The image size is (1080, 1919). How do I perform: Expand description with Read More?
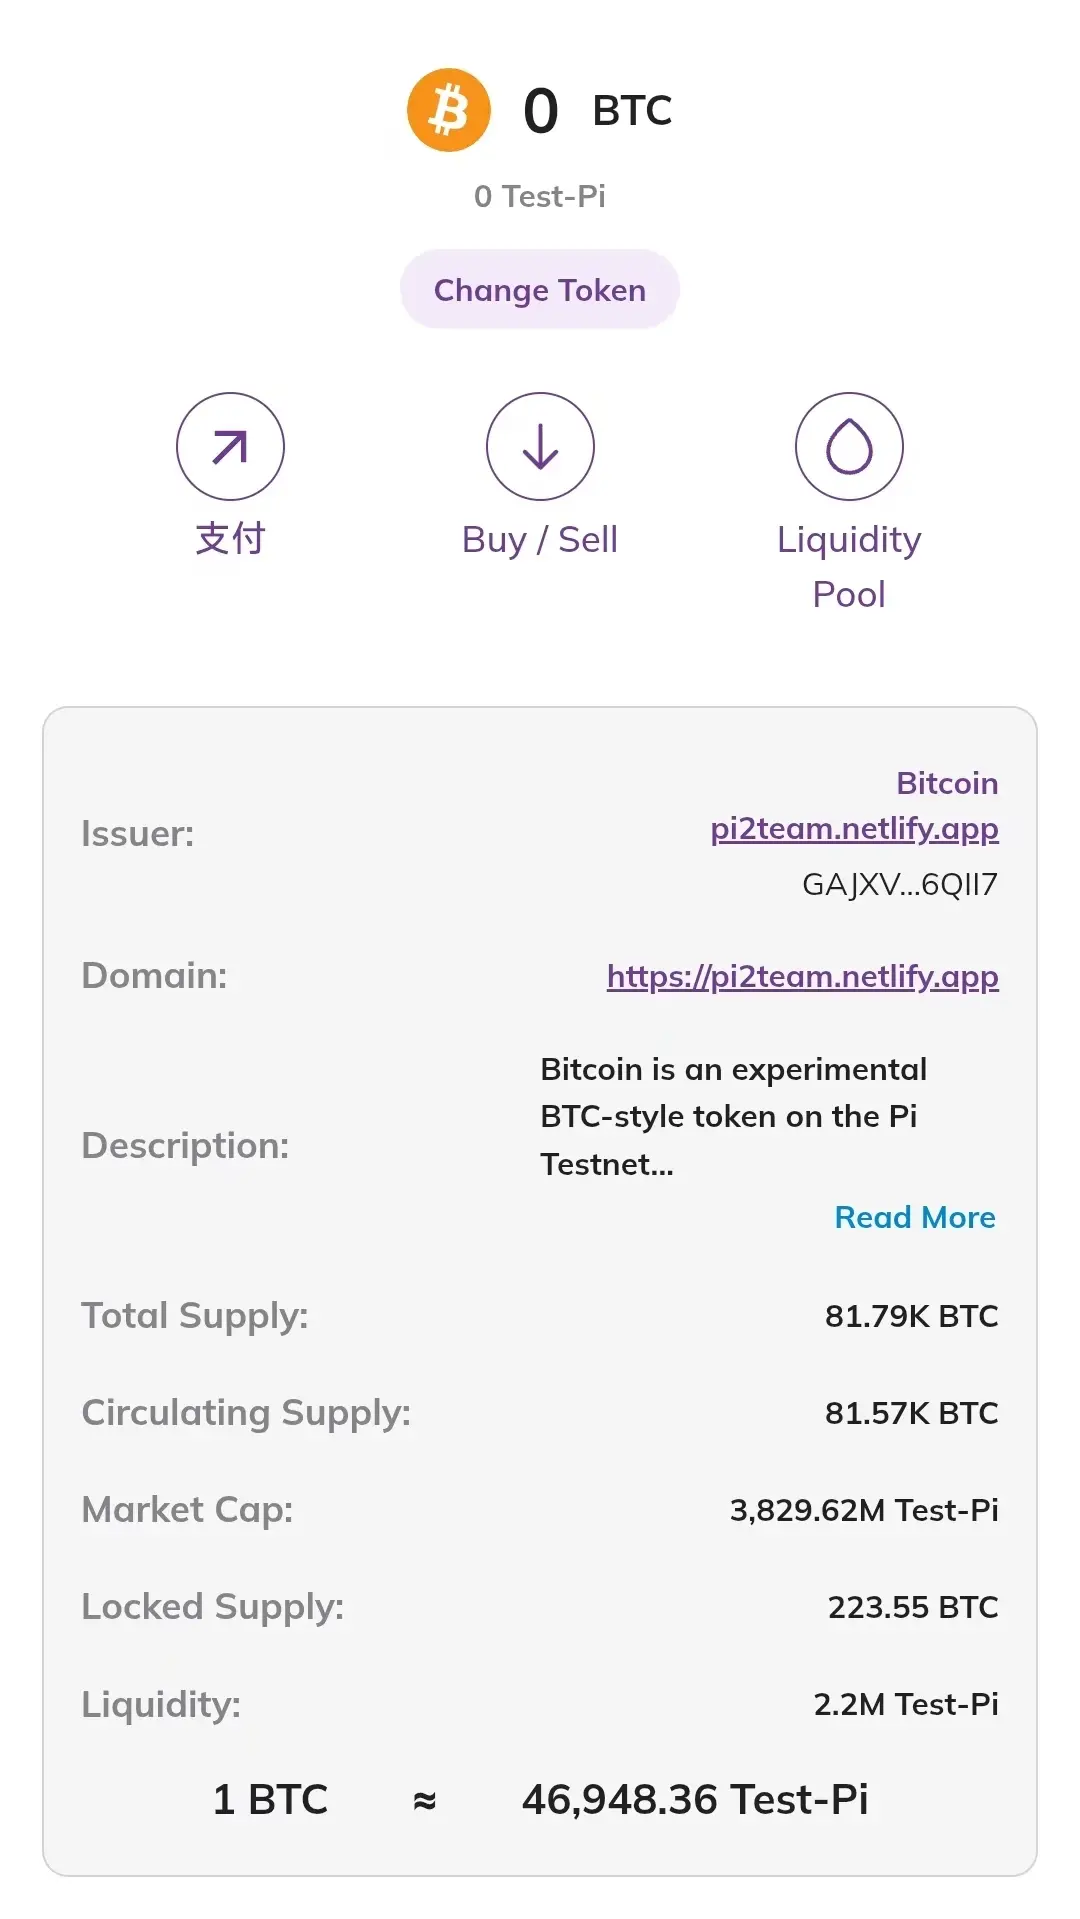pyautogui.click(x=914, y=1217)
